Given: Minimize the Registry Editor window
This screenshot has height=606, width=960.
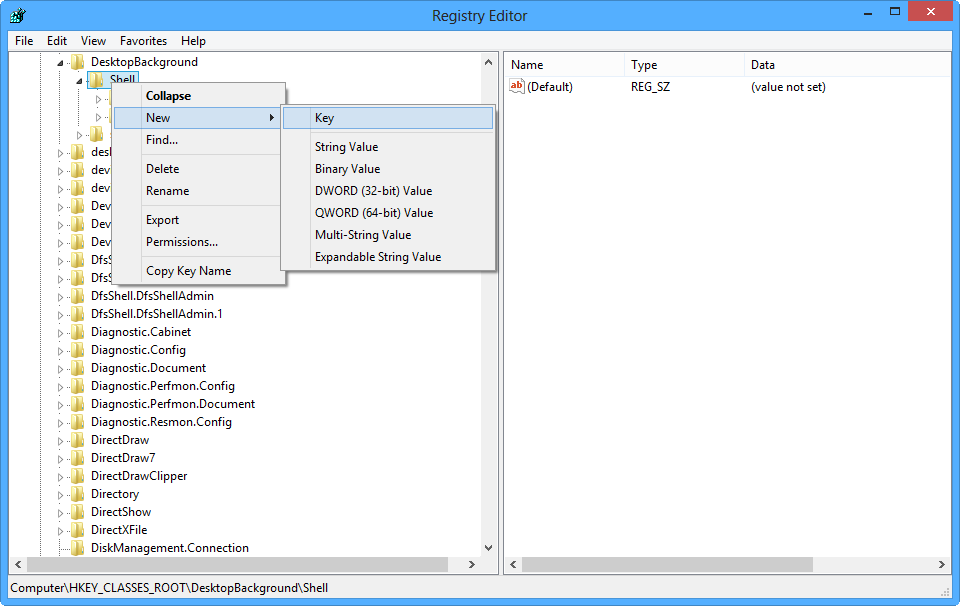Looking at the screenshot, I should coord(868,13).
